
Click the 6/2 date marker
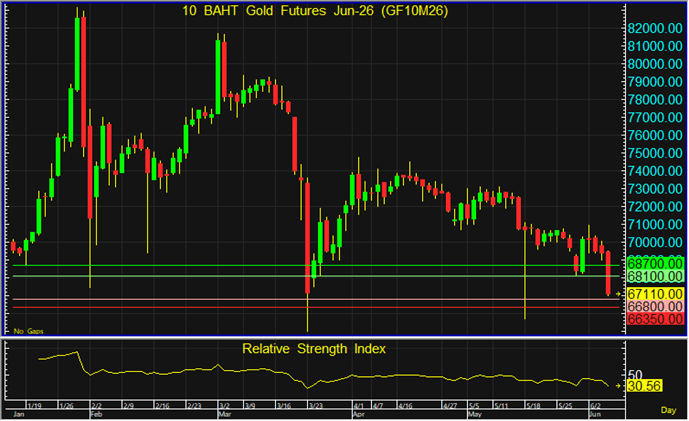coord(596,406)
